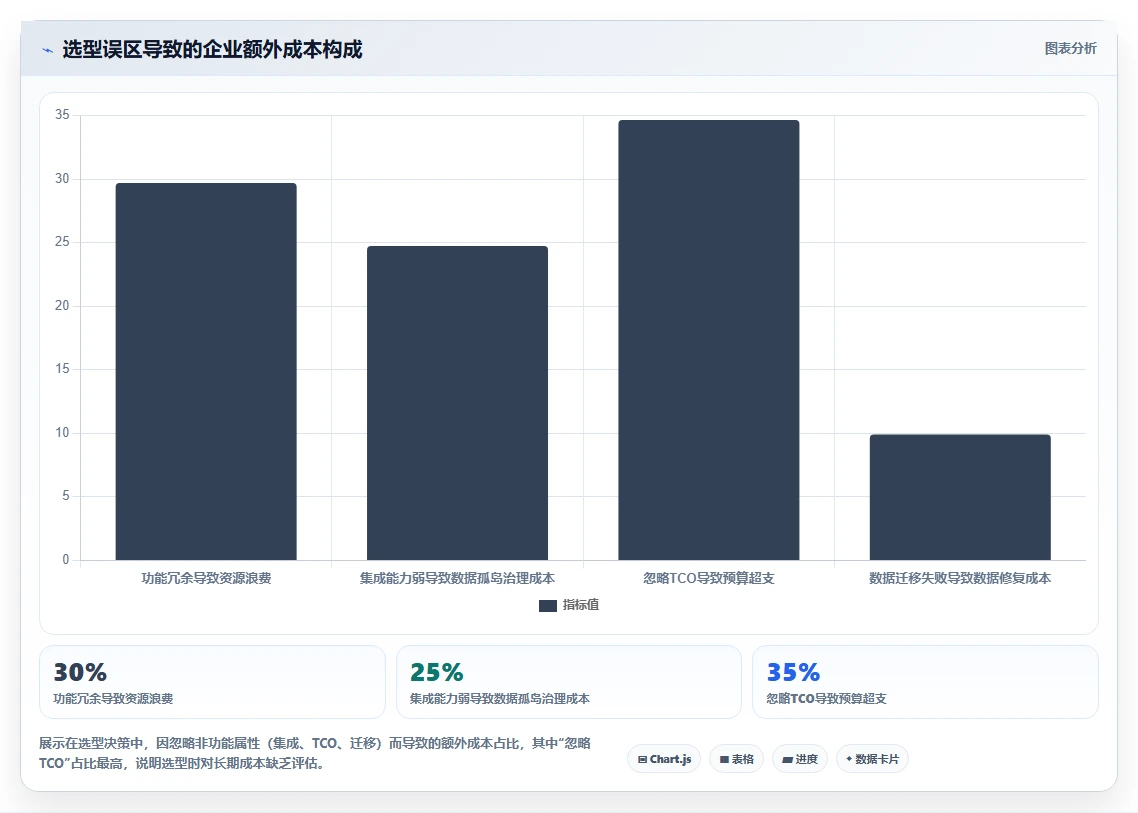
Task: Select the 功能冗余导致资源浪费 bar in the chart
Action: 206,372
